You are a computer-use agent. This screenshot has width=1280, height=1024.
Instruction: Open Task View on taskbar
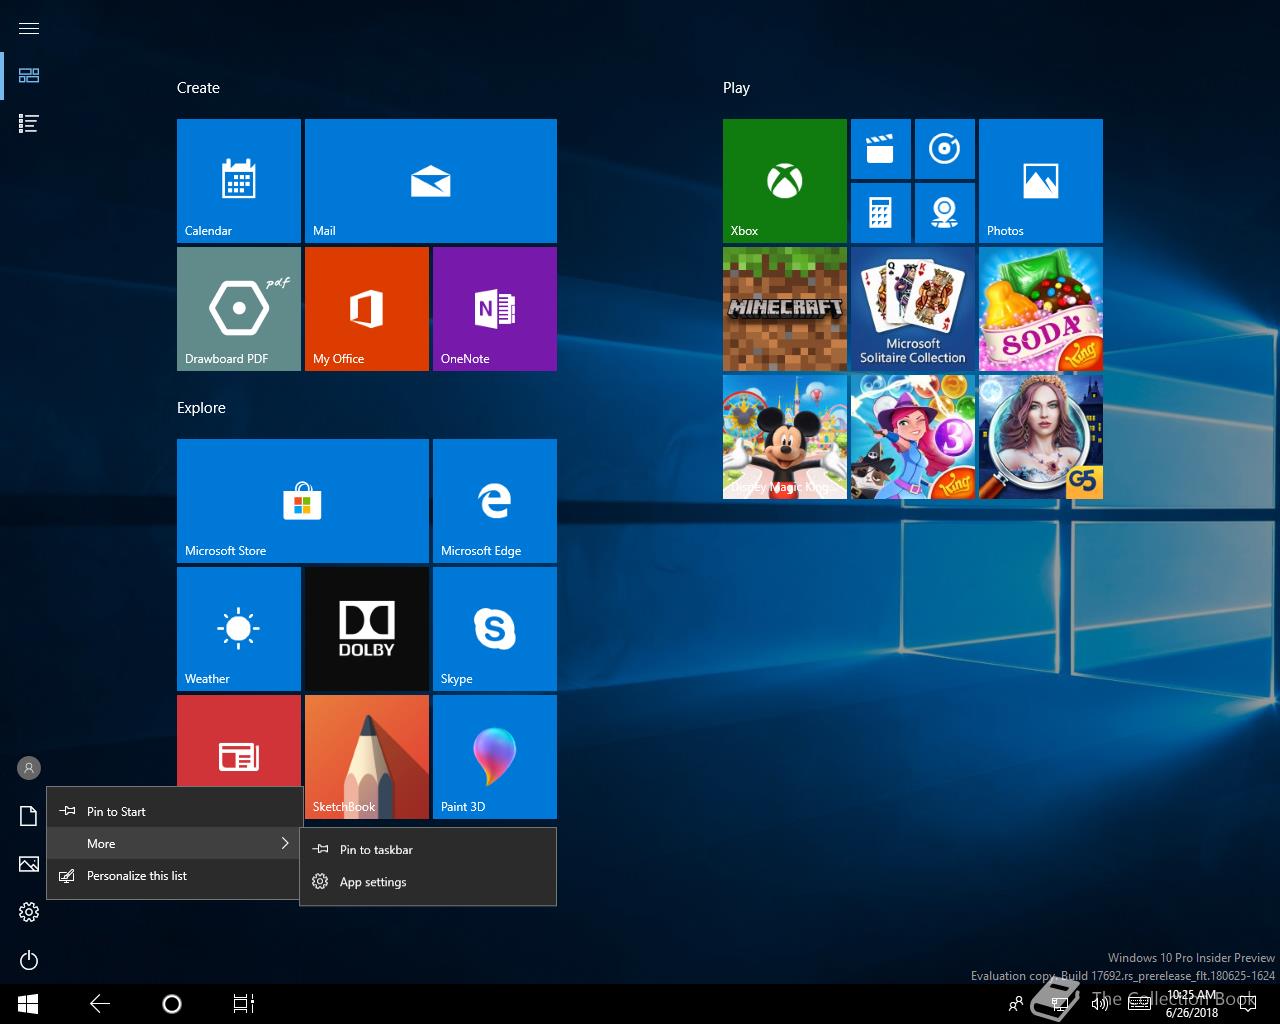tap(244, 1004)
